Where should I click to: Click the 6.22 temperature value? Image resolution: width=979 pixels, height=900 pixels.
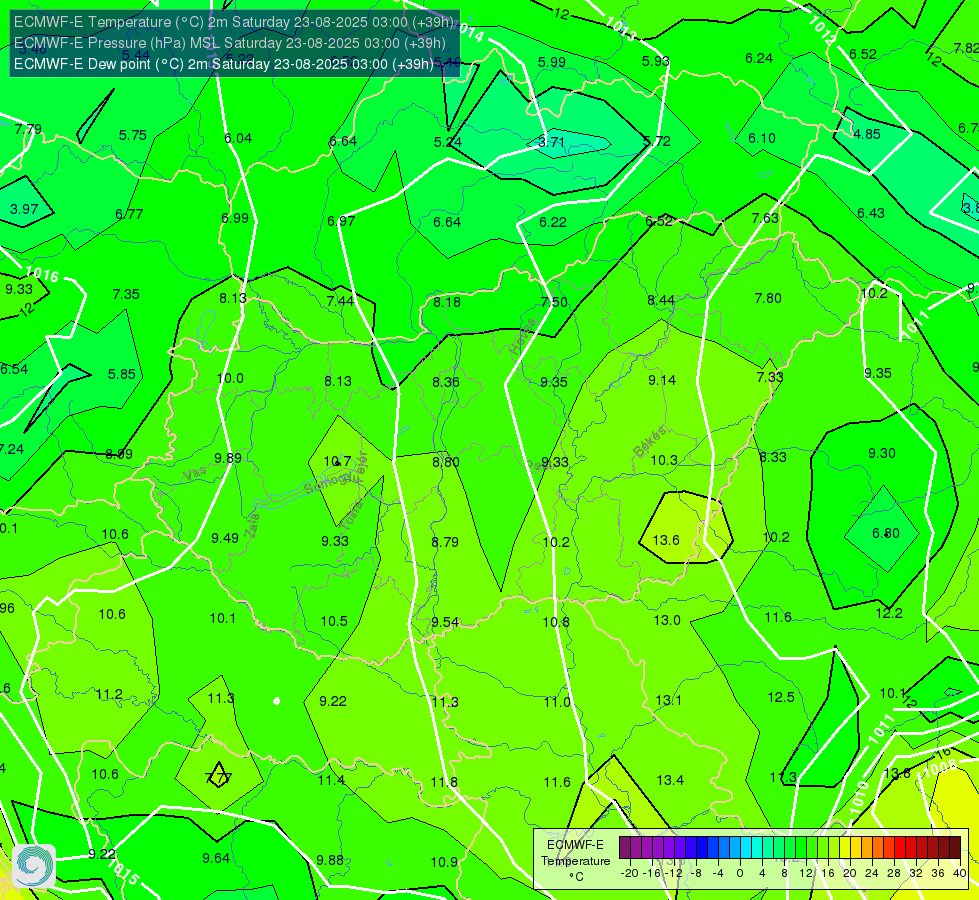pos(553,222)
